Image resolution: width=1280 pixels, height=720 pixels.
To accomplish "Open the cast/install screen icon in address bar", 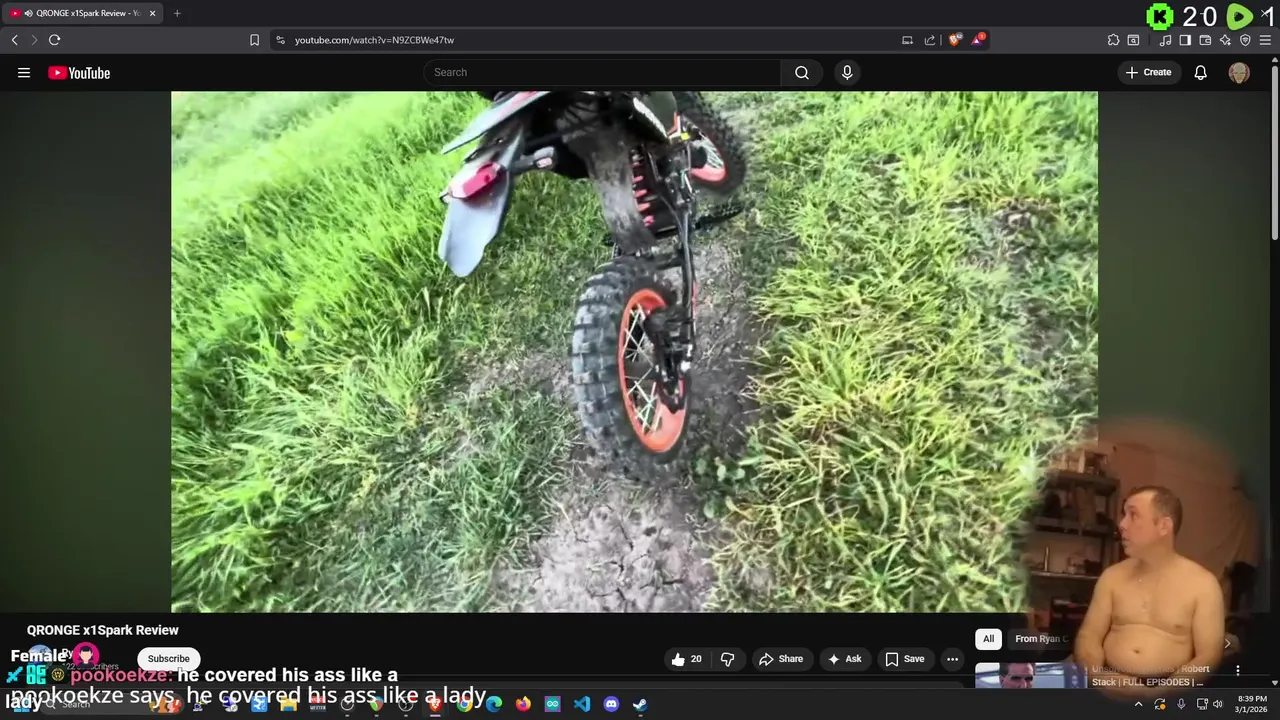I will coord(907,40).
